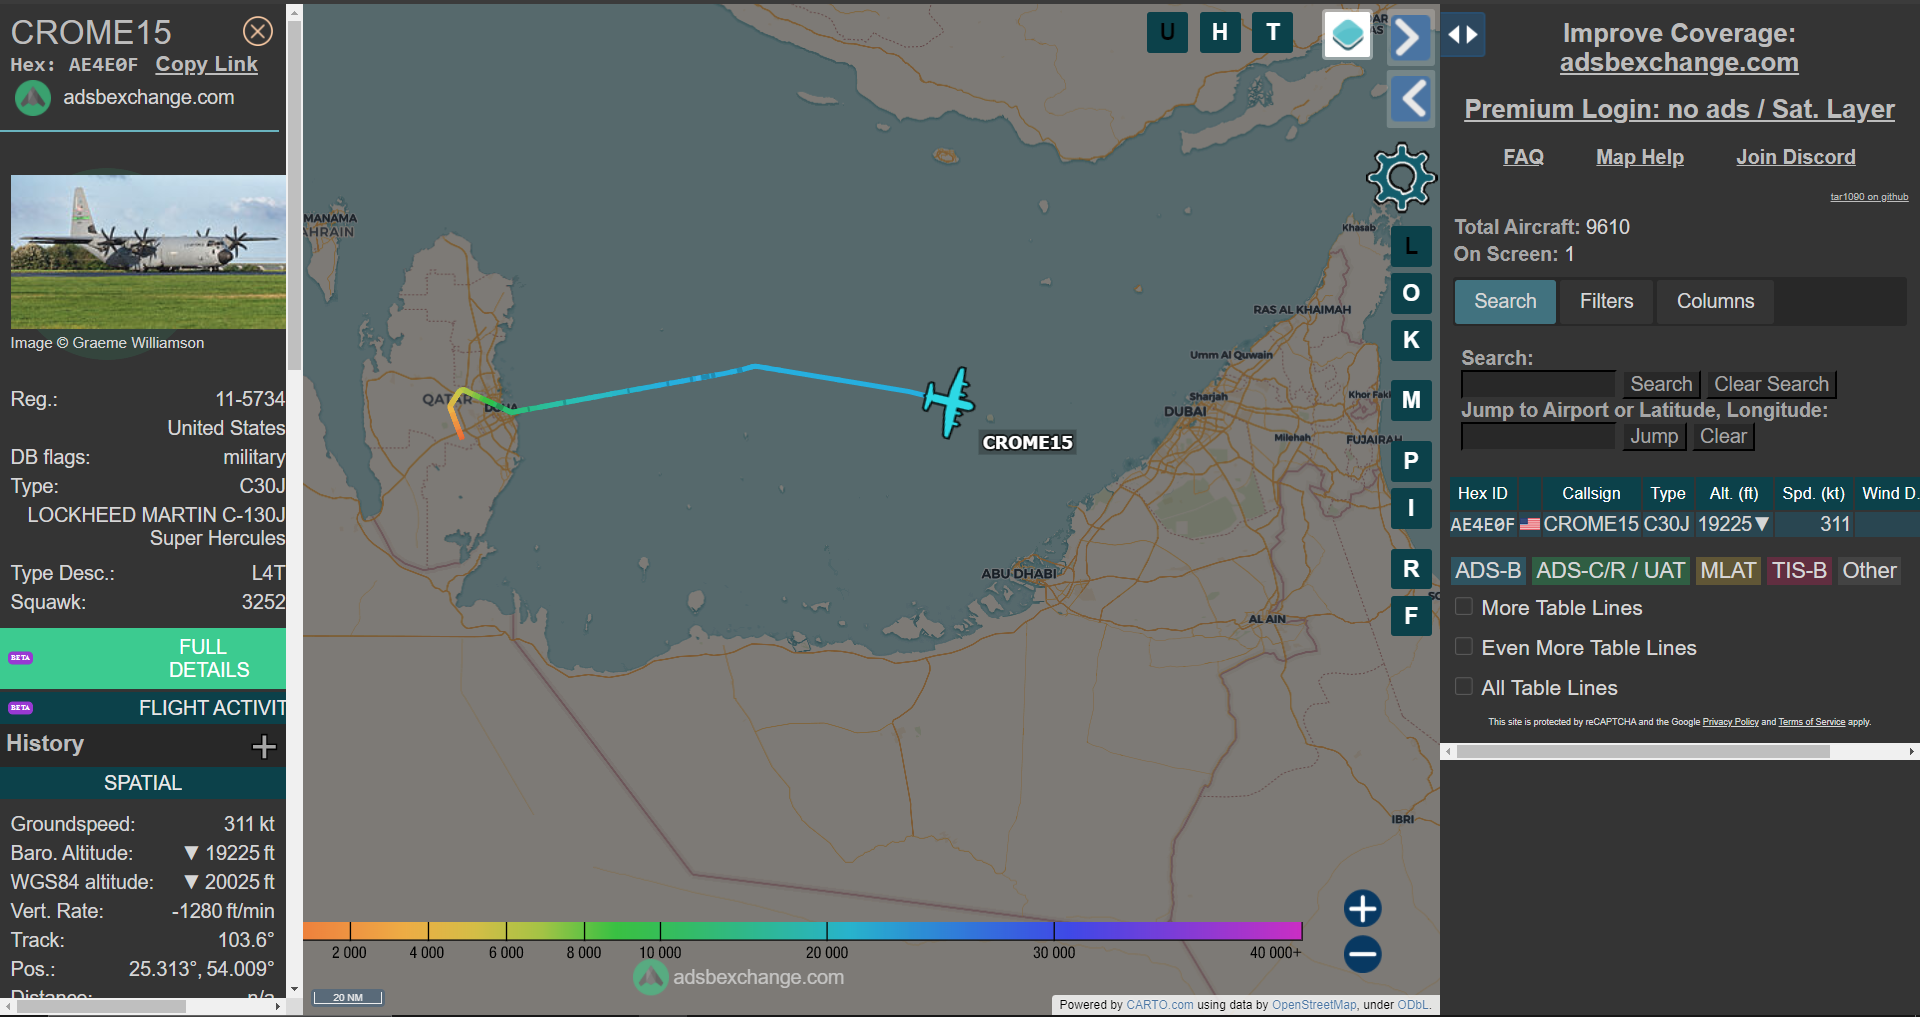Click the Copy Link link

click(x=206, y=64)
